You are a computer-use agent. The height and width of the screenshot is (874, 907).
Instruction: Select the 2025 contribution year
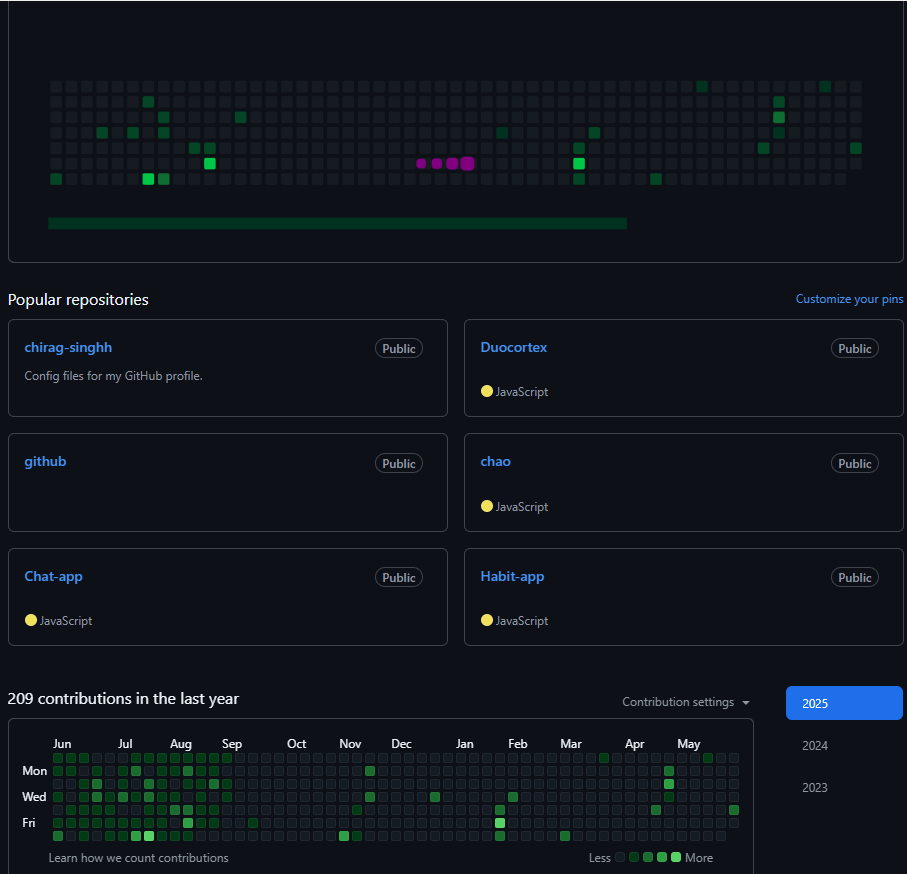pos(844,703)
